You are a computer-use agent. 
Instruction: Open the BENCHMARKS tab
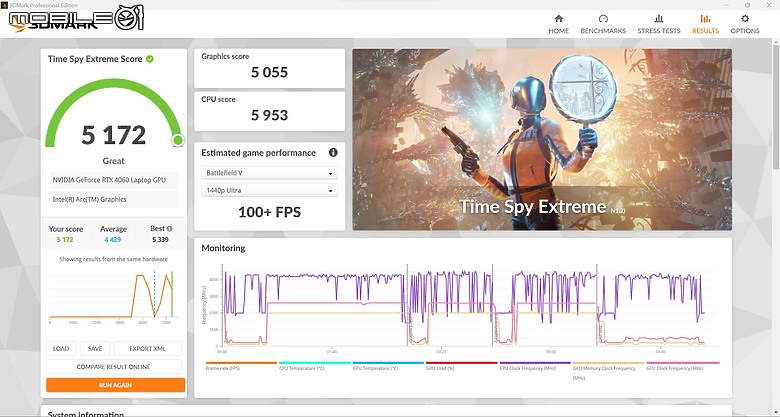[x=603, y=24]
